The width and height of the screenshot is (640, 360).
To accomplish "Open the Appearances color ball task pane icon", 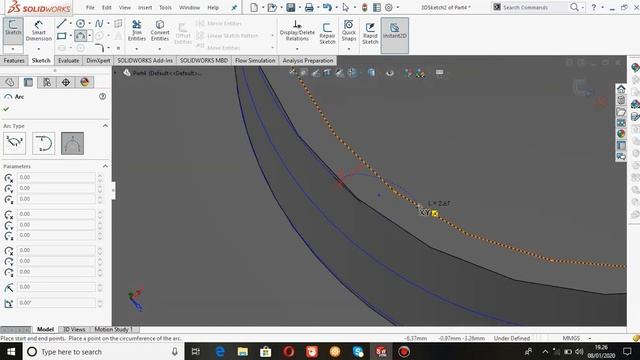I will pos(621,134).
